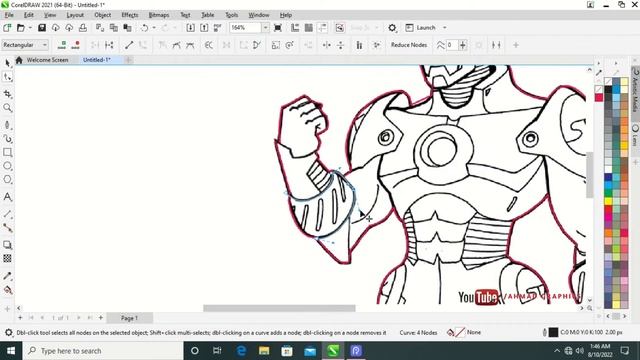Open Microsoft Edge from taskbar

click(241, 351)
